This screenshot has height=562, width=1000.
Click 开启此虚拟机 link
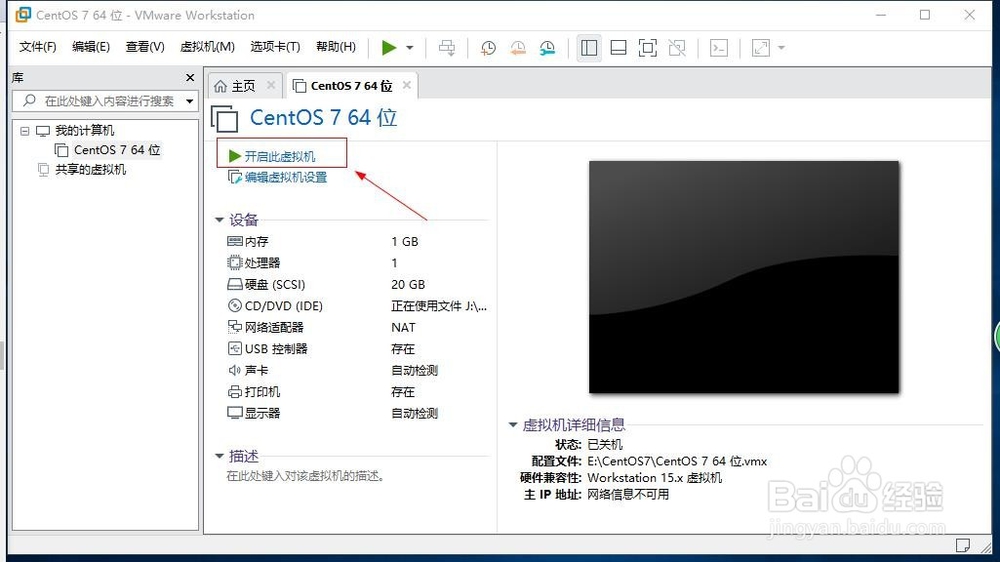(x=279, y=156)
